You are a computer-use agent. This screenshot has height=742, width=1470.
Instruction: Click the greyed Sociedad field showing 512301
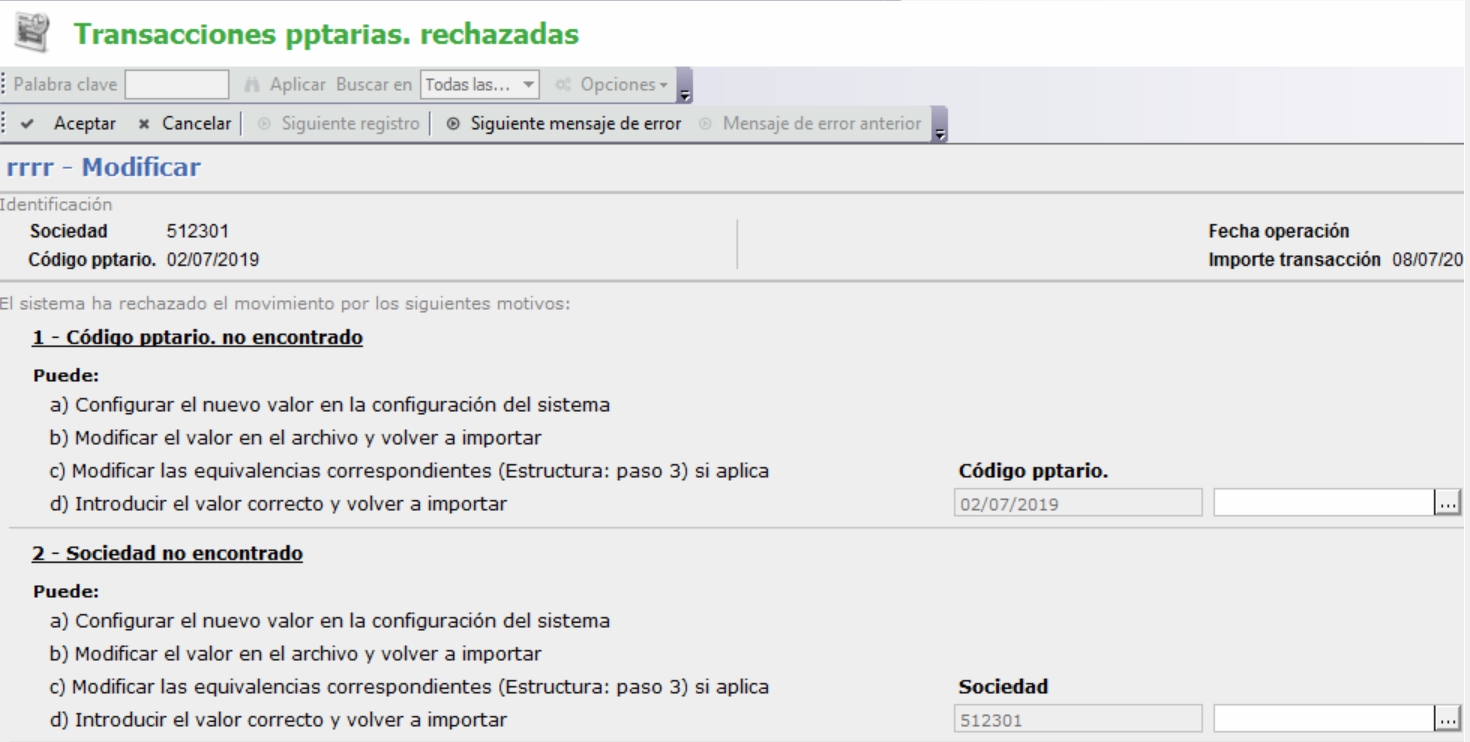pos(1076,718)
